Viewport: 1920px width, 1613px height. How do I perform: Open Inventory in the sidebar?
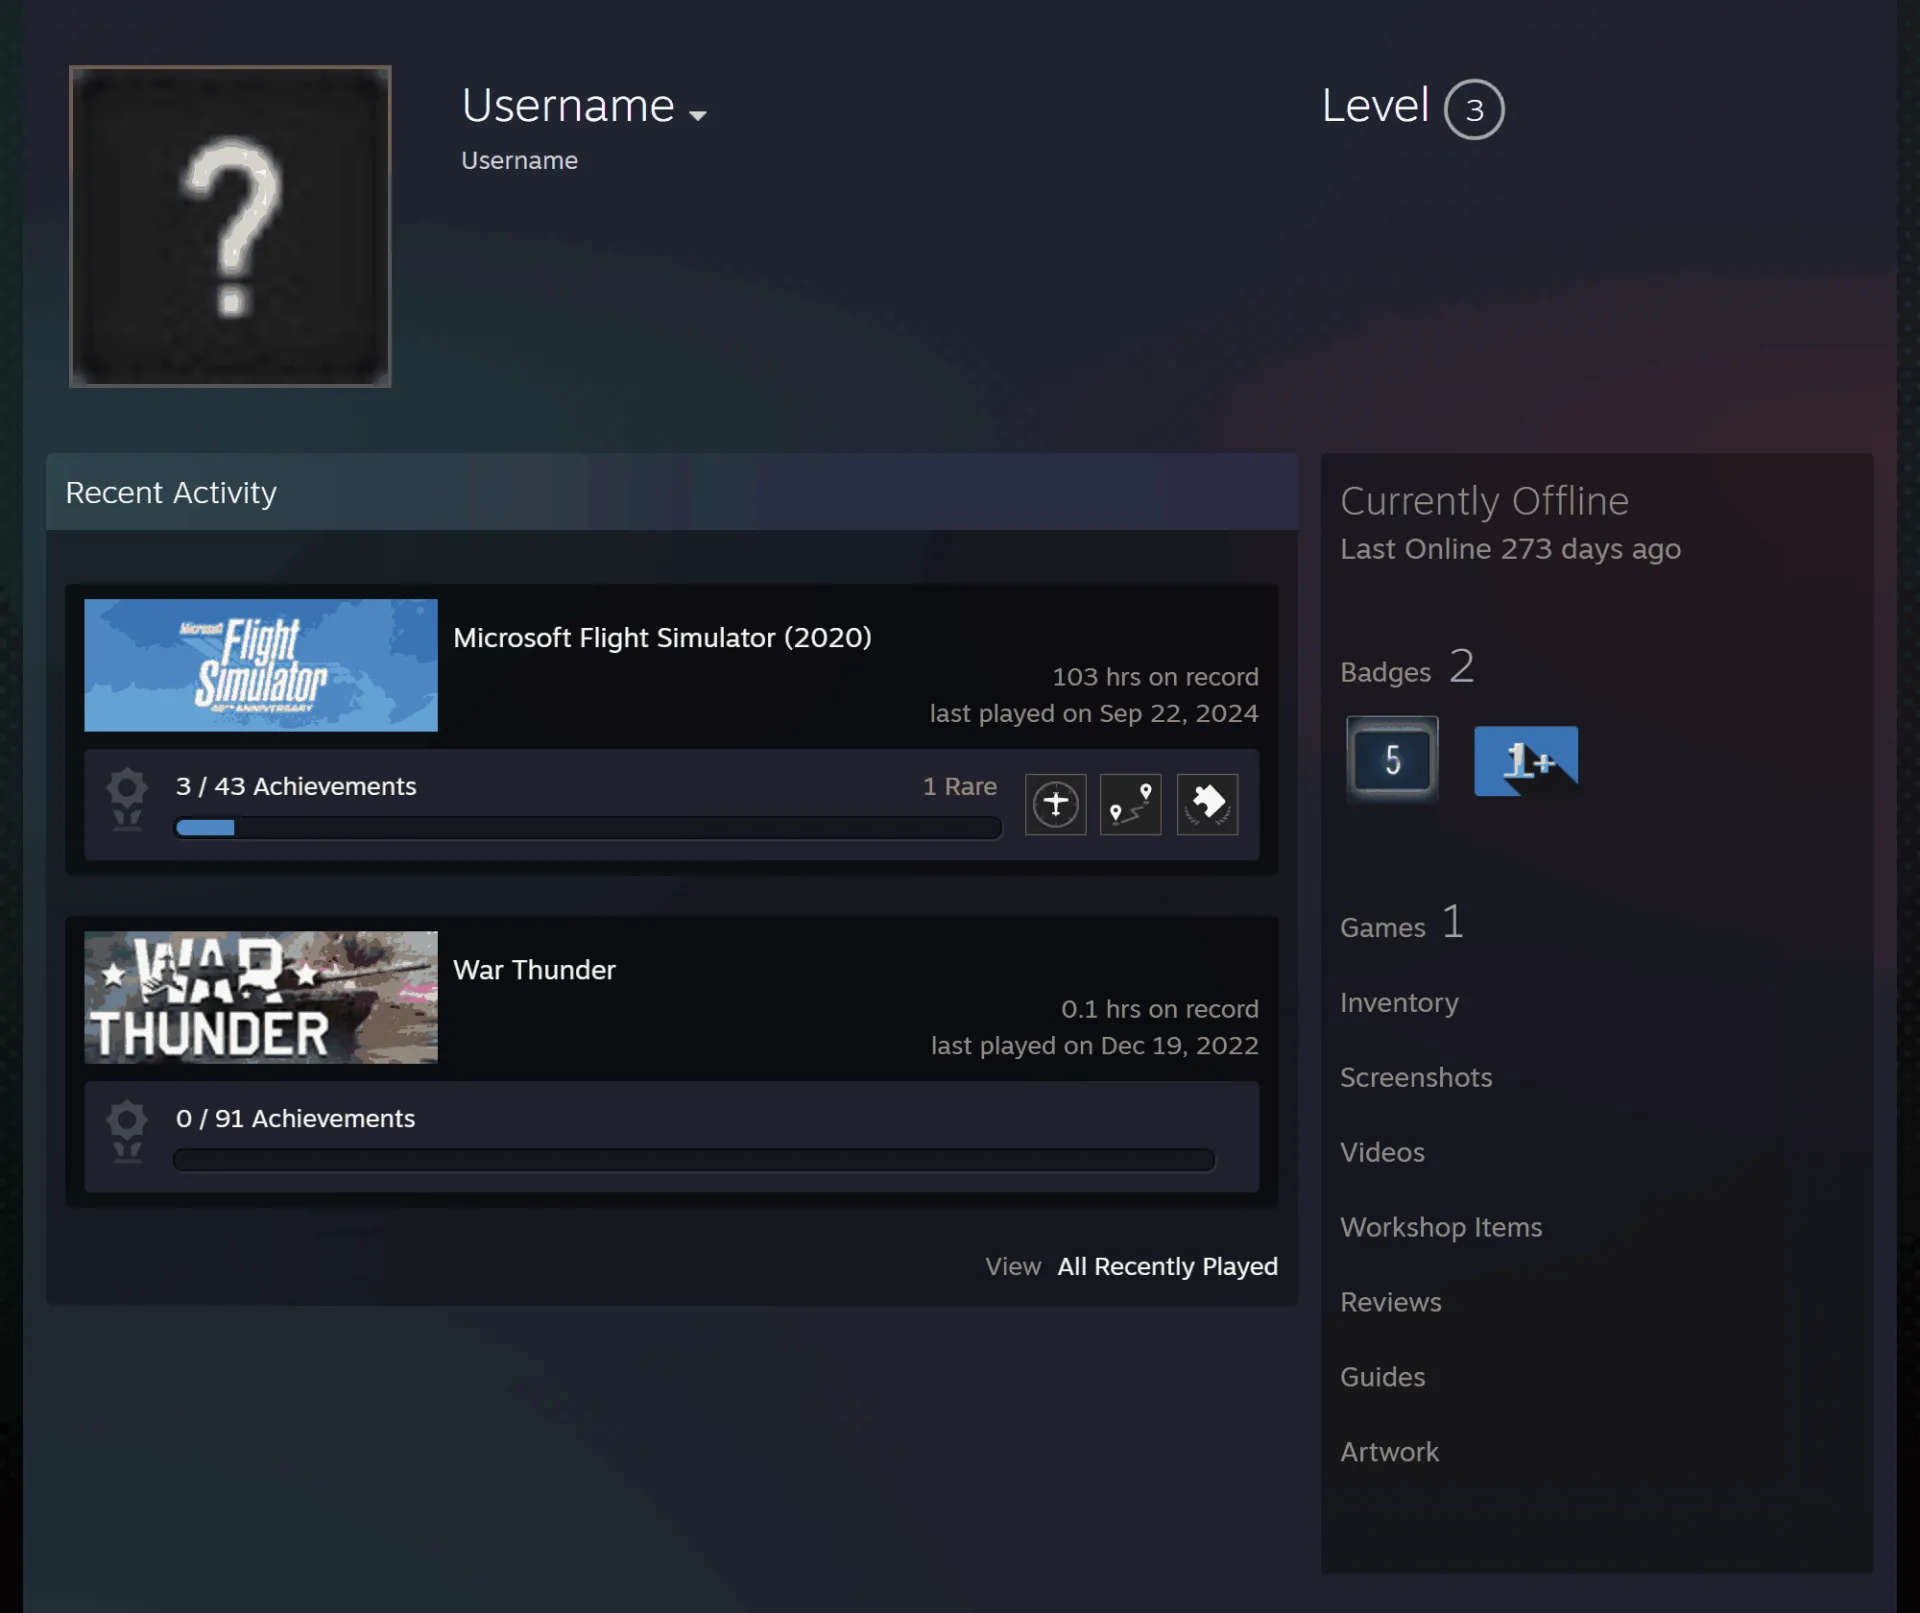coord(1399,1002)
